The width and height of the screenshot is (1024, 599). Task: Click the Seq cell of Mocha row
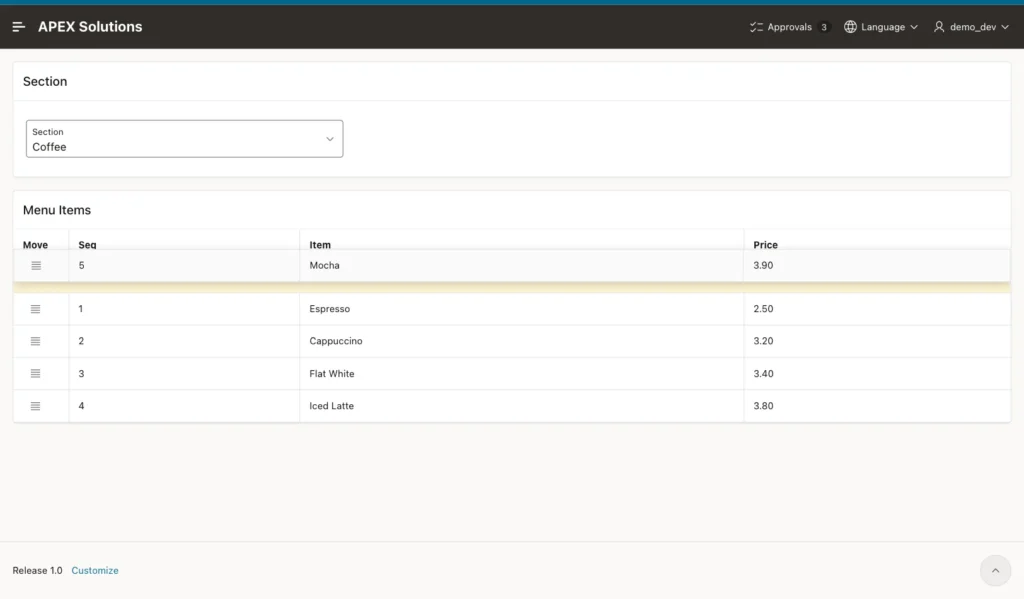point(184,265)
